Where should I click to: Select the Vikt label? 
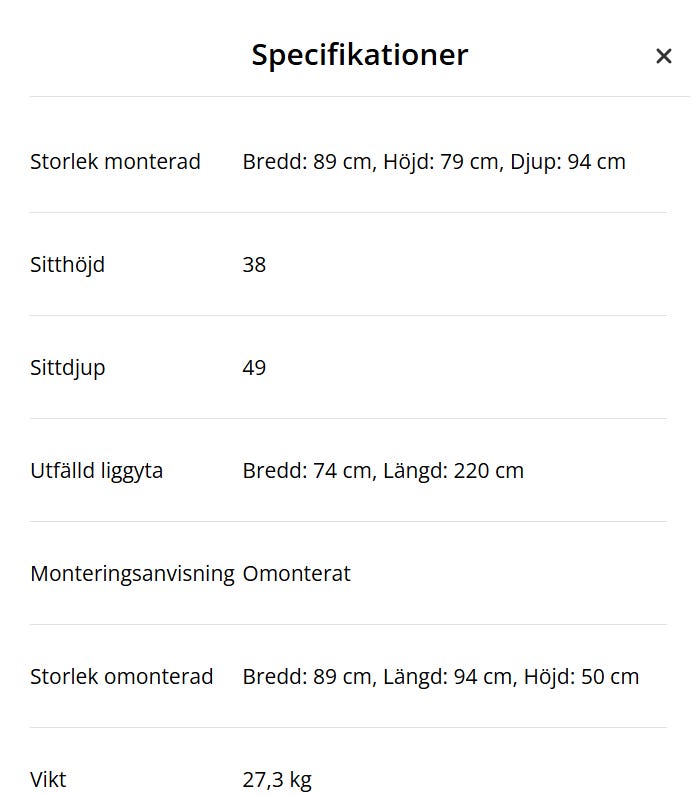48,779
